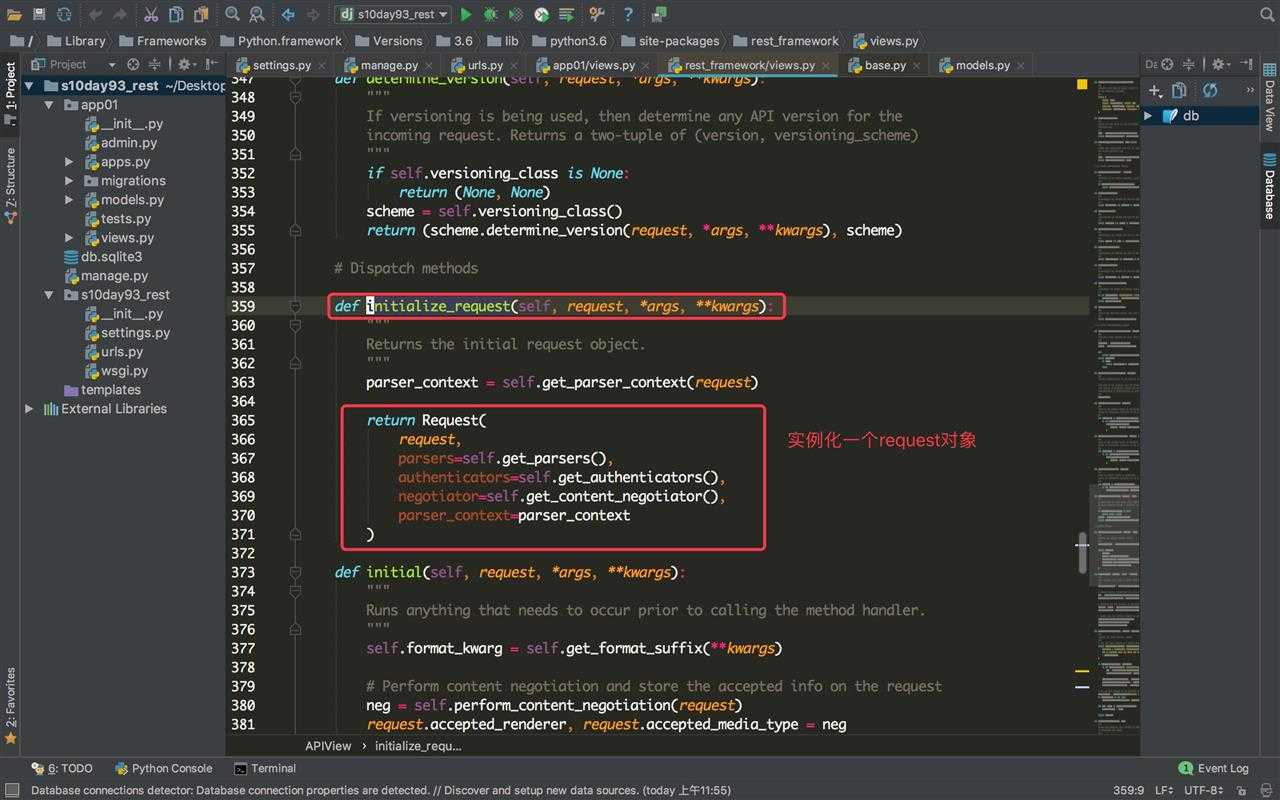1280x800 pixels.
Task: Toggle the Python Console tool window
Action: point(163,768)
